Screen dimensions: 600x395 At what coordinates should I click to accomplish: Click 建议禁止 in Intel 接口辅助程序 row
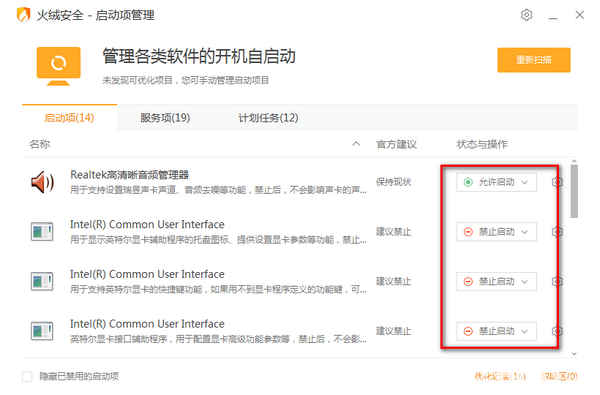393,331
